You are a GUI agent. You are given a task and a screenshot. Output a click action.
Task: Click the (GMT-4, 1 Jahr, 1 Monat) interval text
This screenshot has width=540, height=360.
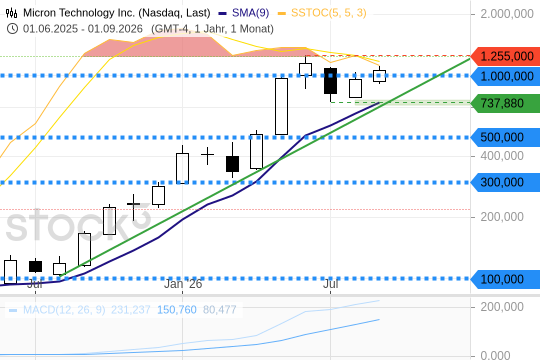(212, 29)
